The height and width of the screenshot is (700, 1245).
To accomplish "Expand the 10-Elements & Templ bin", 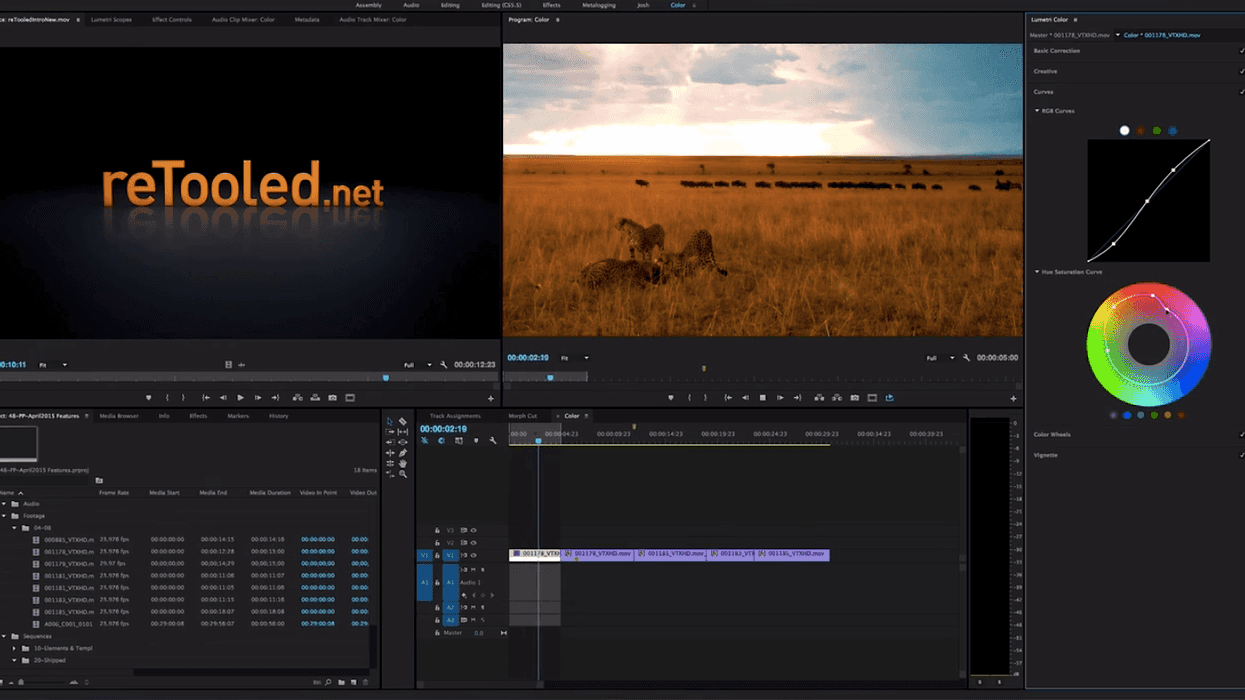I will [x=14, y=648].
